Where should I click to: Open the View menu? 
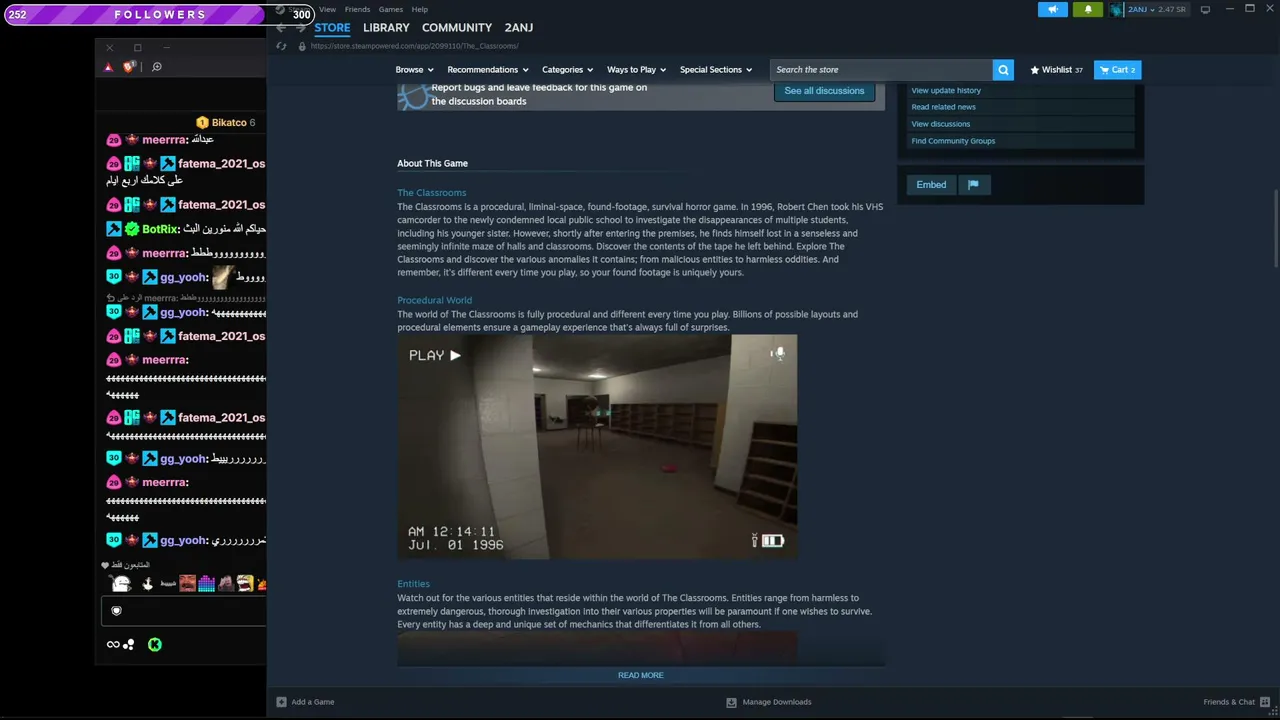pyautogui.click(x=327, y=10)
